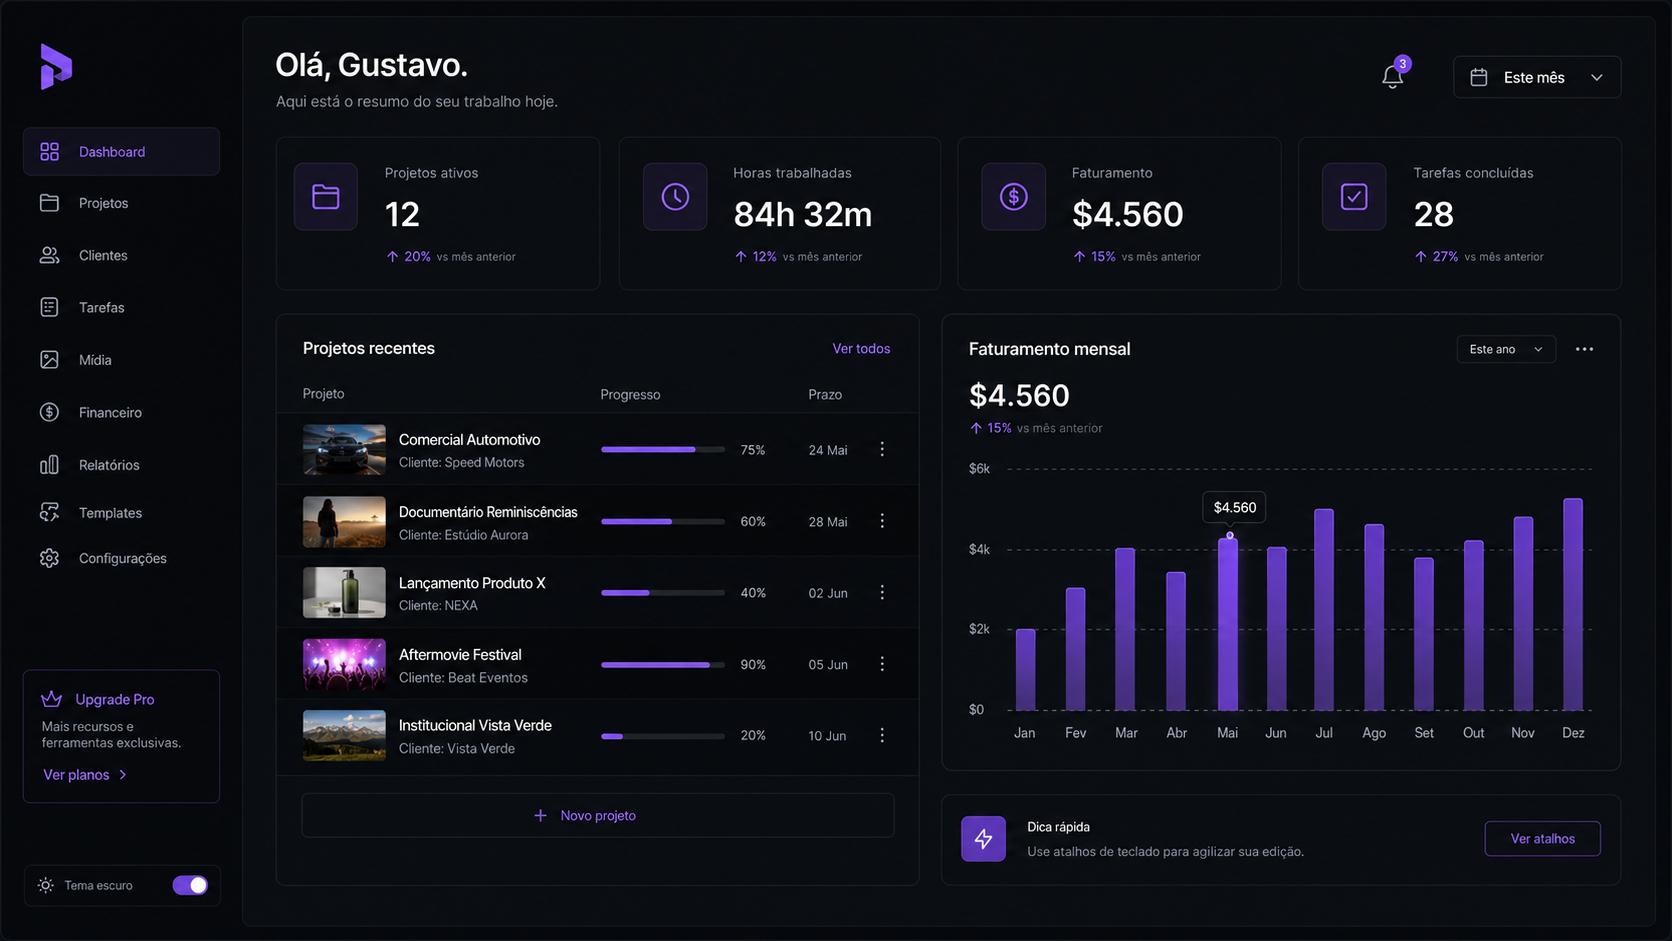Click the plus icon in Novo projeto

click(x=540, y=816)
